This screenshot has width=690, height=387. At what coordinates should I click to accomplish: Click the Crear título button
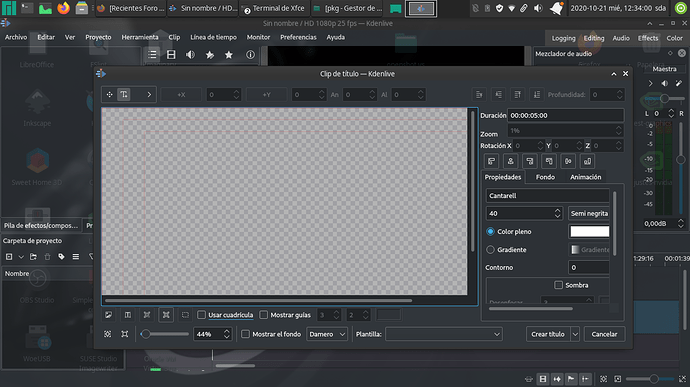tap(548, 334)
